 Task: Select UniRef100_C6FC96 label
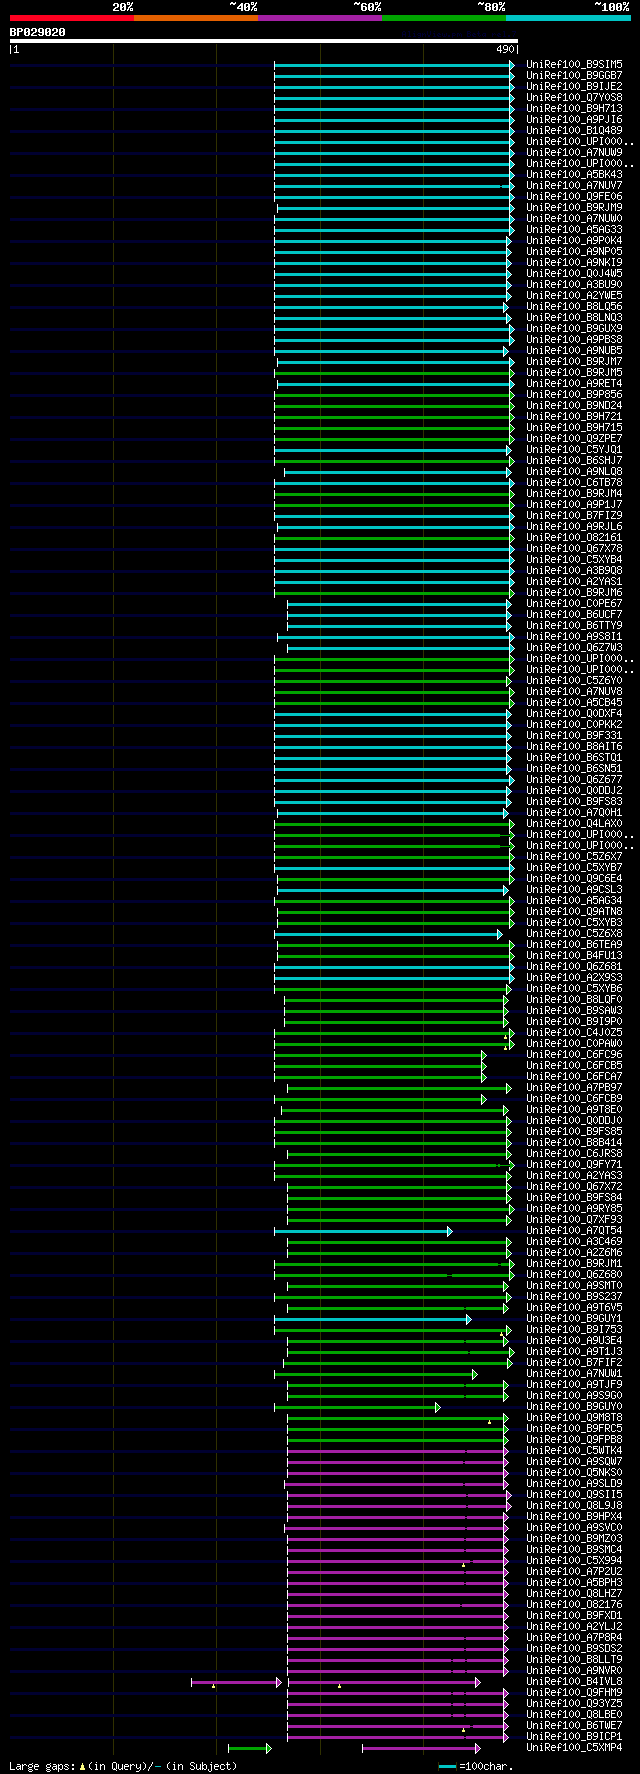574,1055
